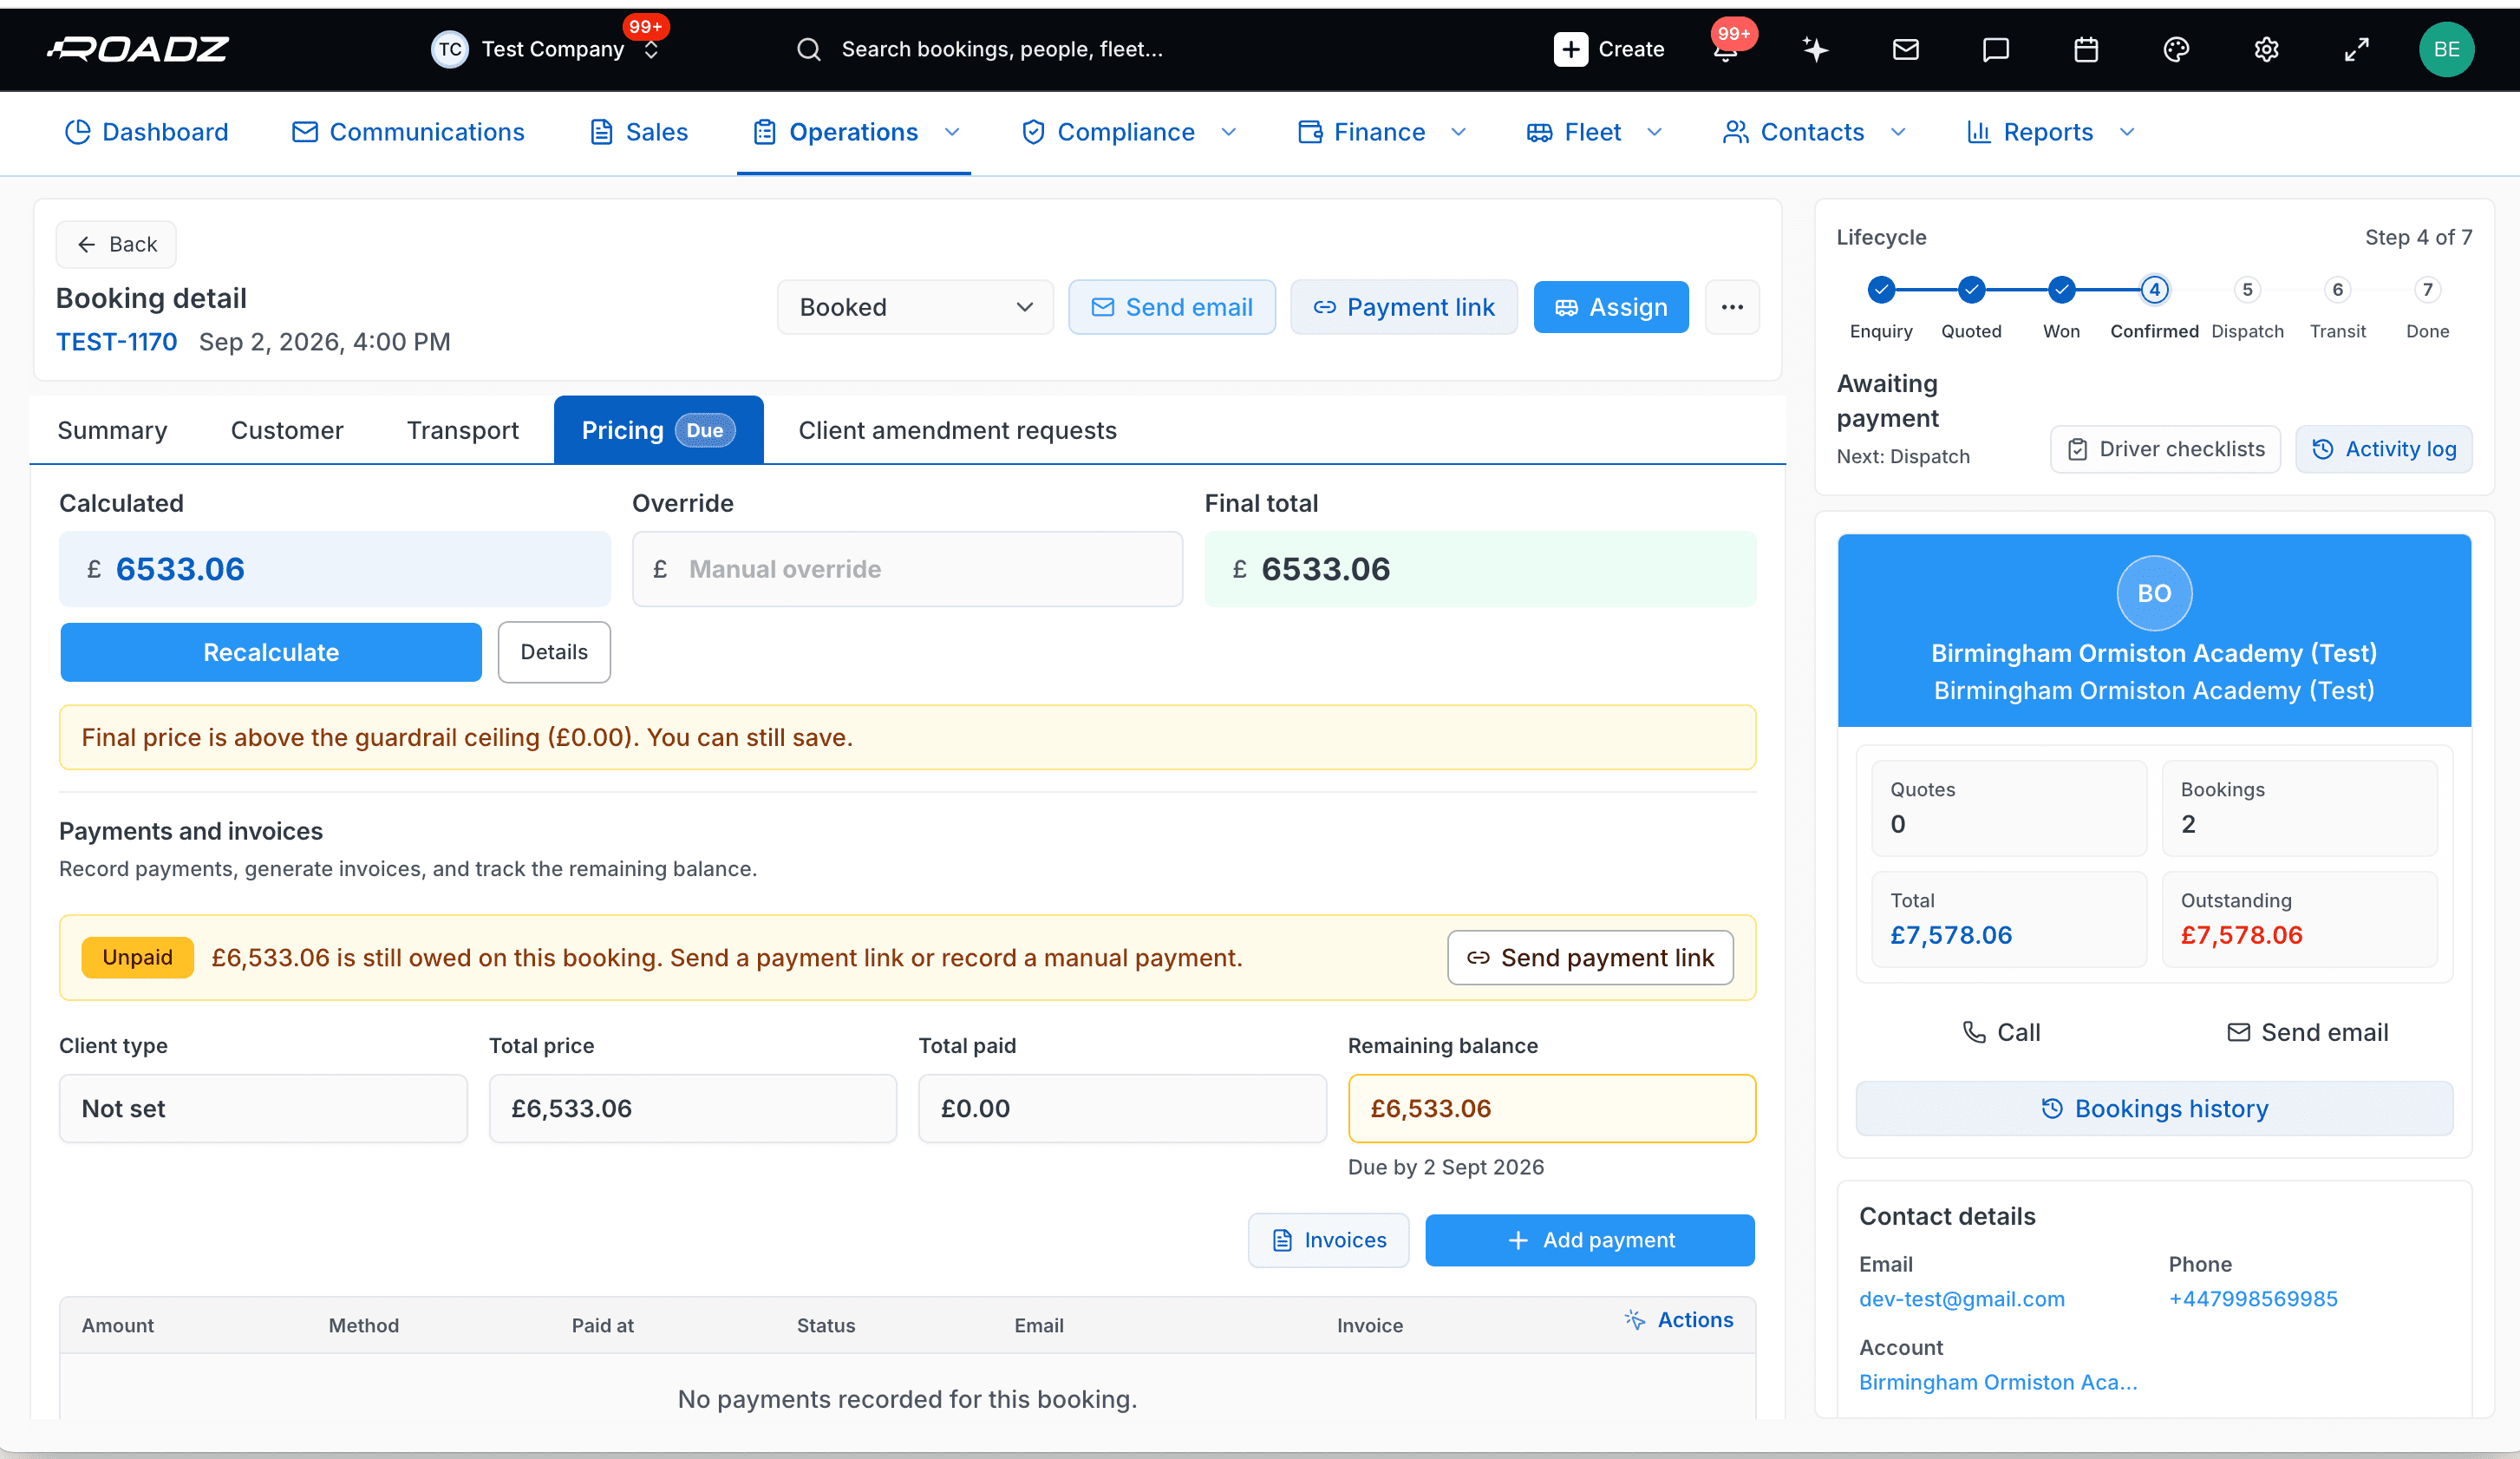
Task: Open the settings gear icon
Action: (2266, 49)
